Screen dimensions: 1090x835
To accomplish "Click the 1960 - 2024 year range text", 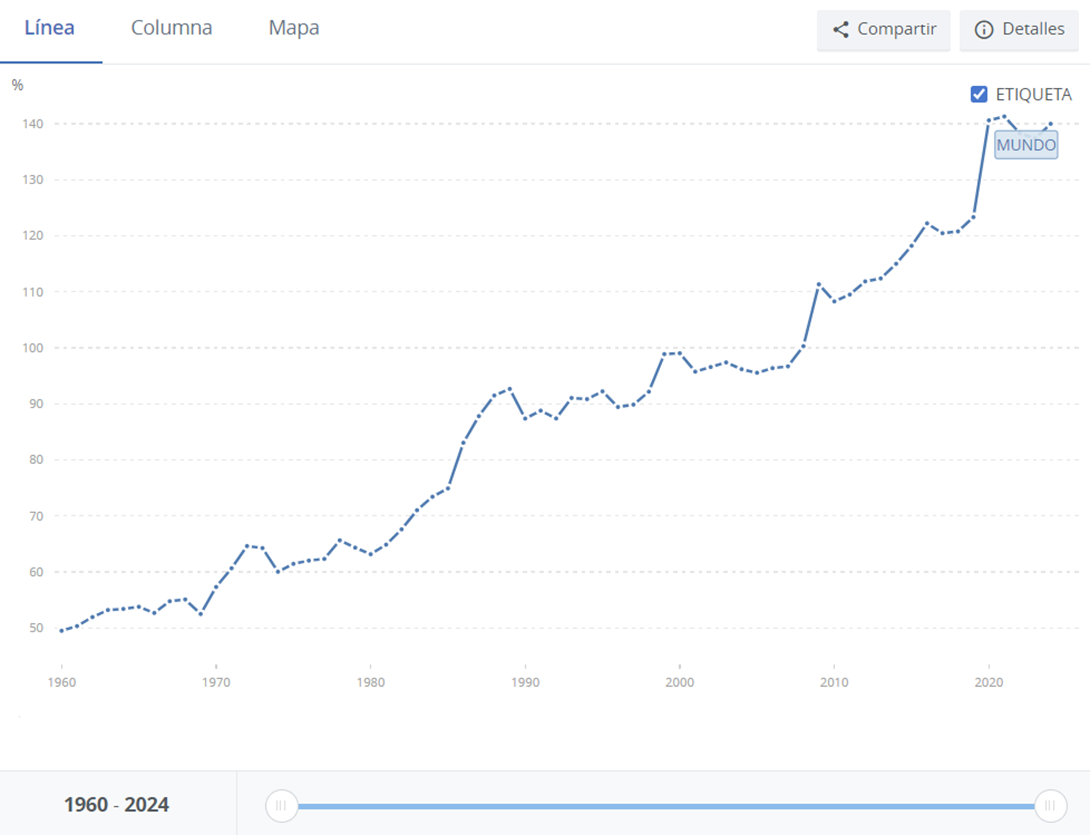I will tap(116, 805).
